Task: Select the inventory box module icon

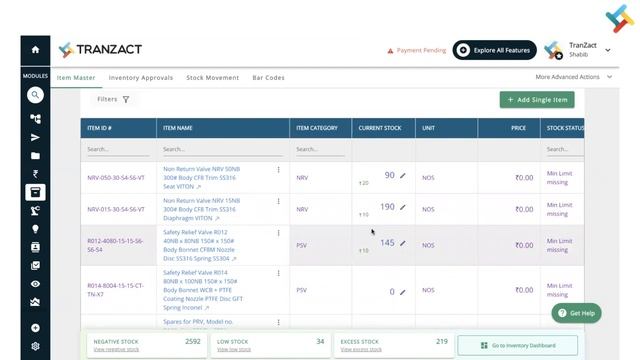Action: pyautogui.click(x=36, y=192)
